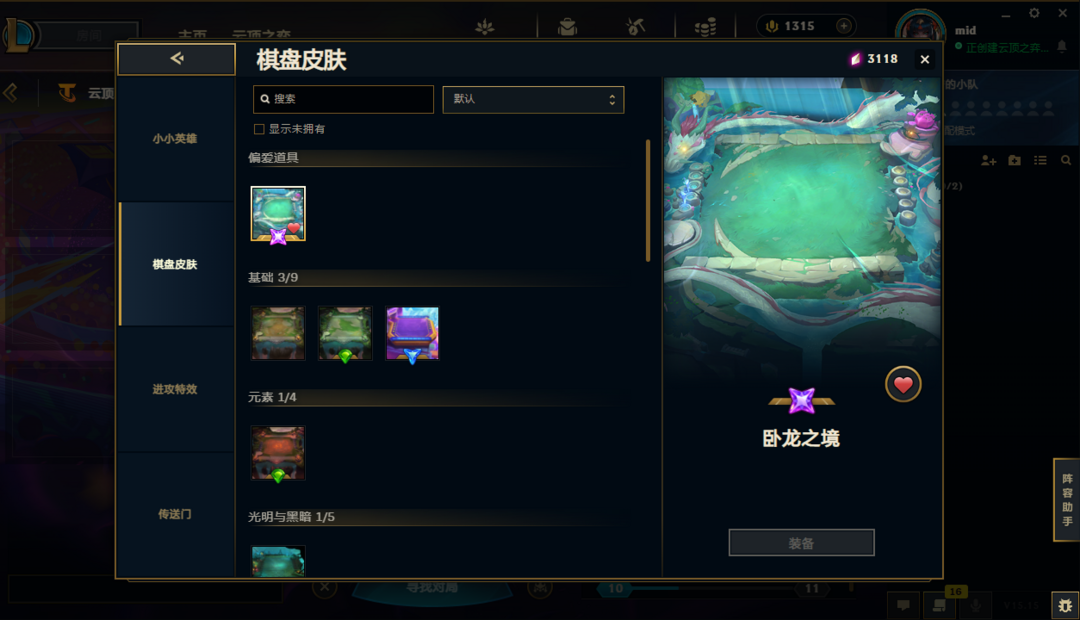Select the purple arena skin thumbnail

tap(412, 334)
